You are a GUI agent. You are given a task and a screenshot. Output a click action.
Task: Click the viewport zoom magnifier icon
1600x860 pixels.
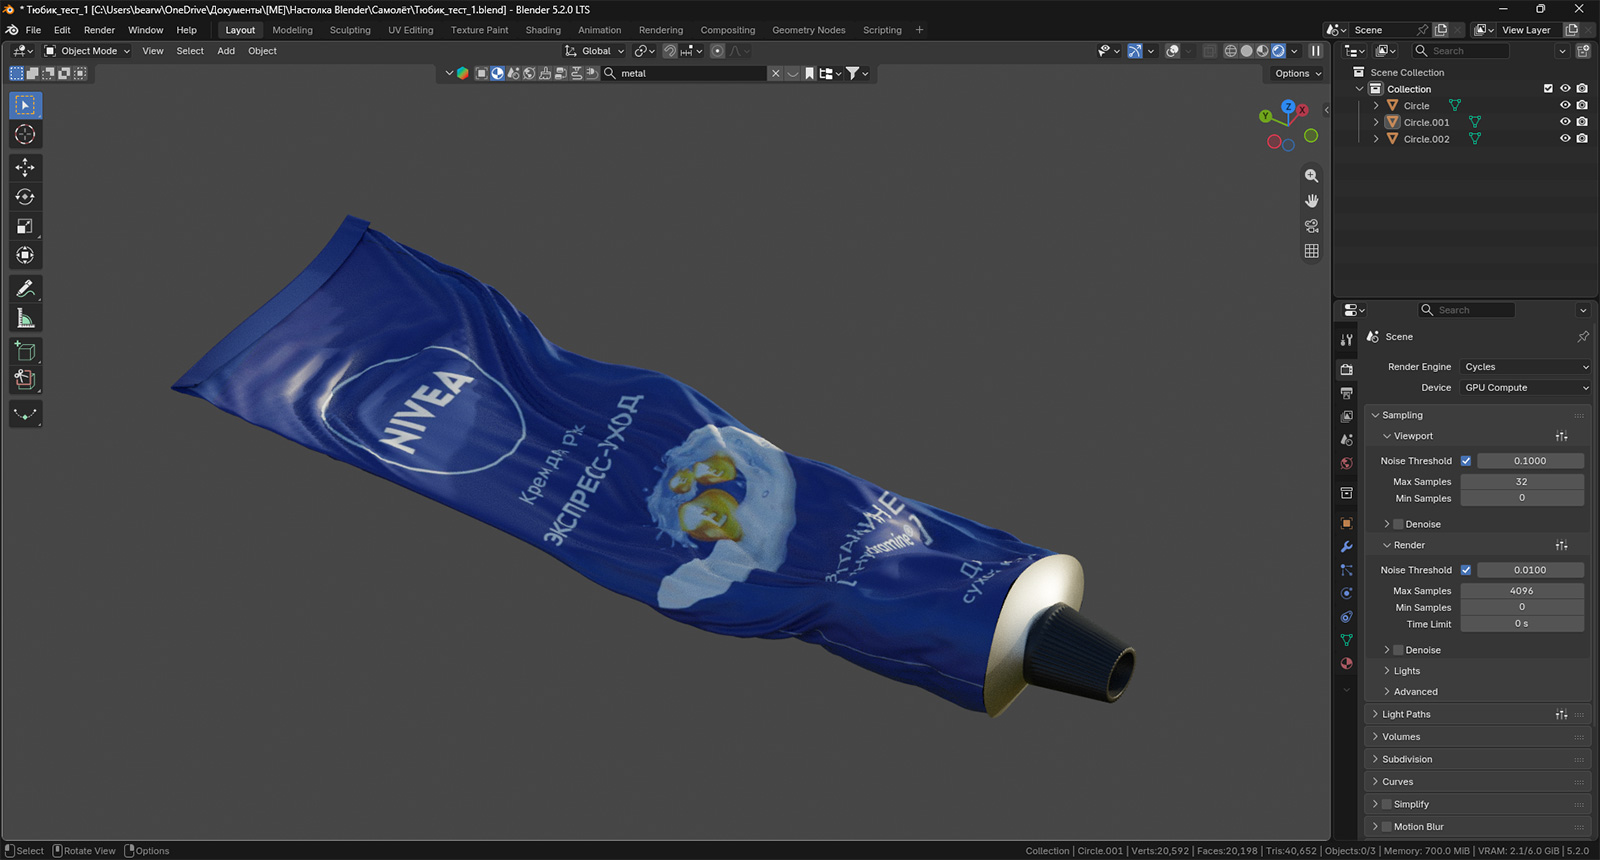coord(1311,176)
